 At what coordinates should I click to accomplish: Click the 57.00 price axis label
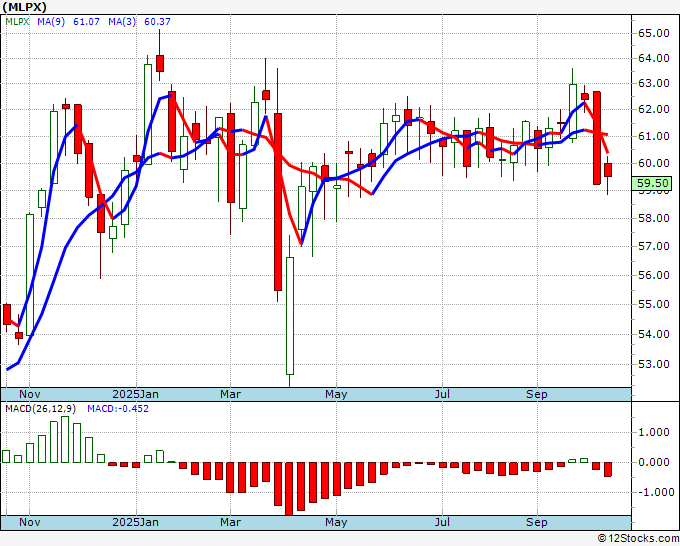(653, 246)
